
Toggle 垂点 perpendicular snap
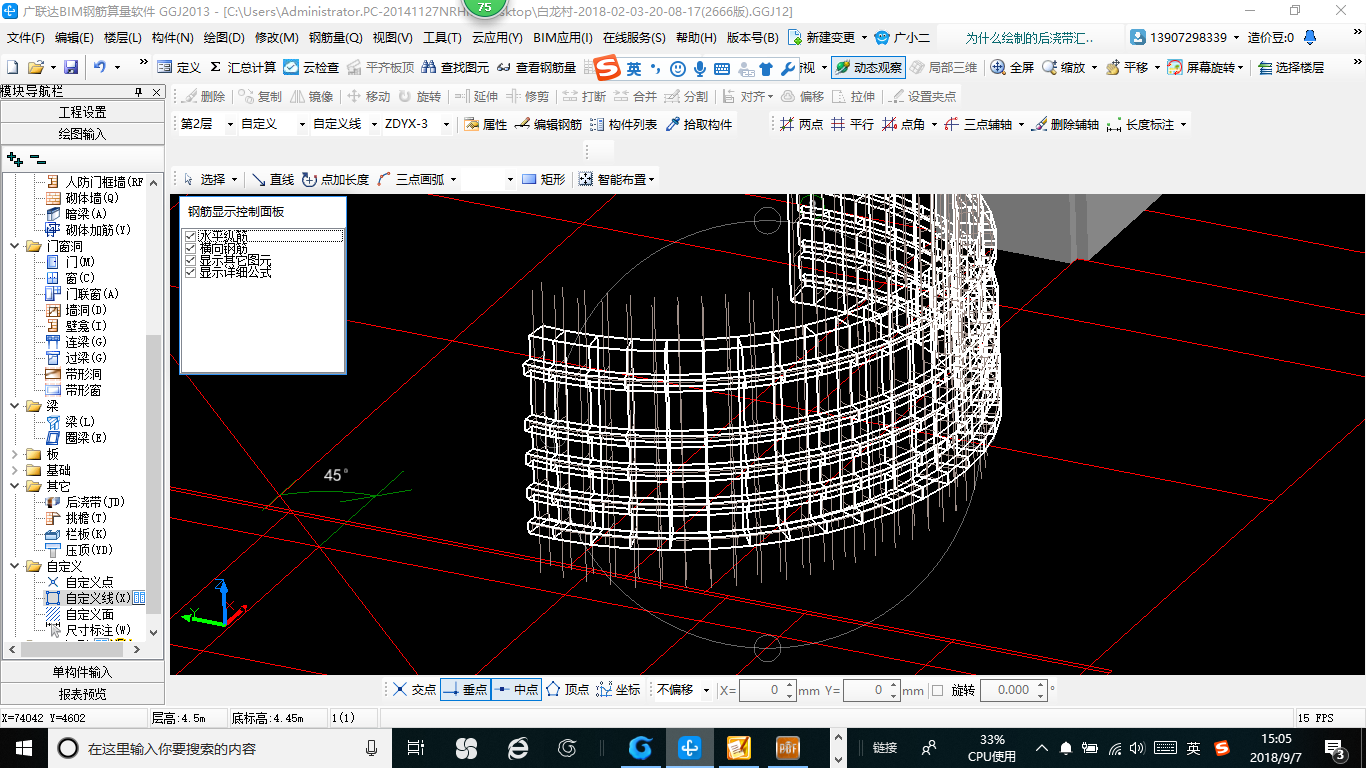[x=465, y=690]
